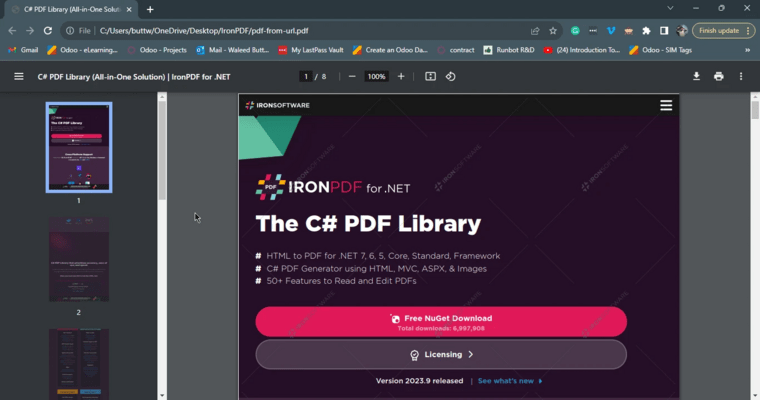
Task: Click the Licensing button
Action: [441, 354]
